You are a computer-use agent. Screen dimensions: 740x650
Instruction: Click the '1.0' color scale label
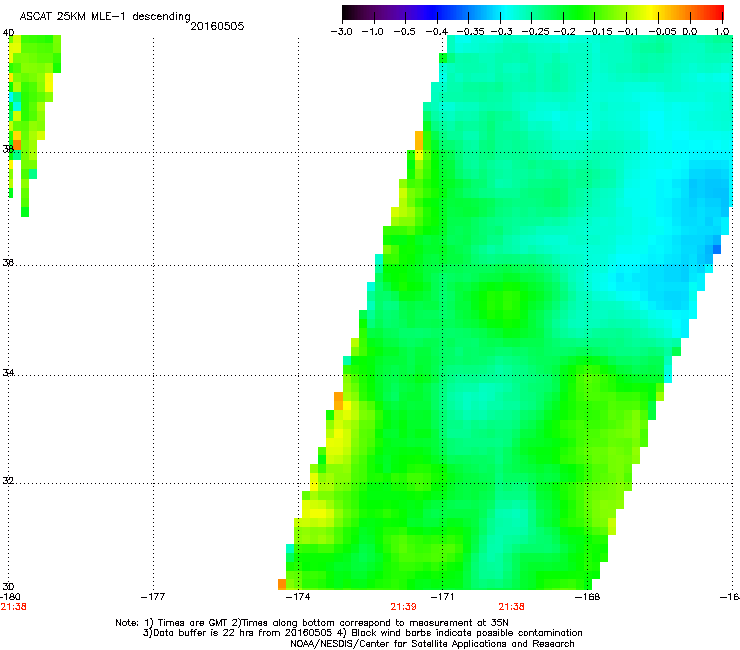click(722, 32)
